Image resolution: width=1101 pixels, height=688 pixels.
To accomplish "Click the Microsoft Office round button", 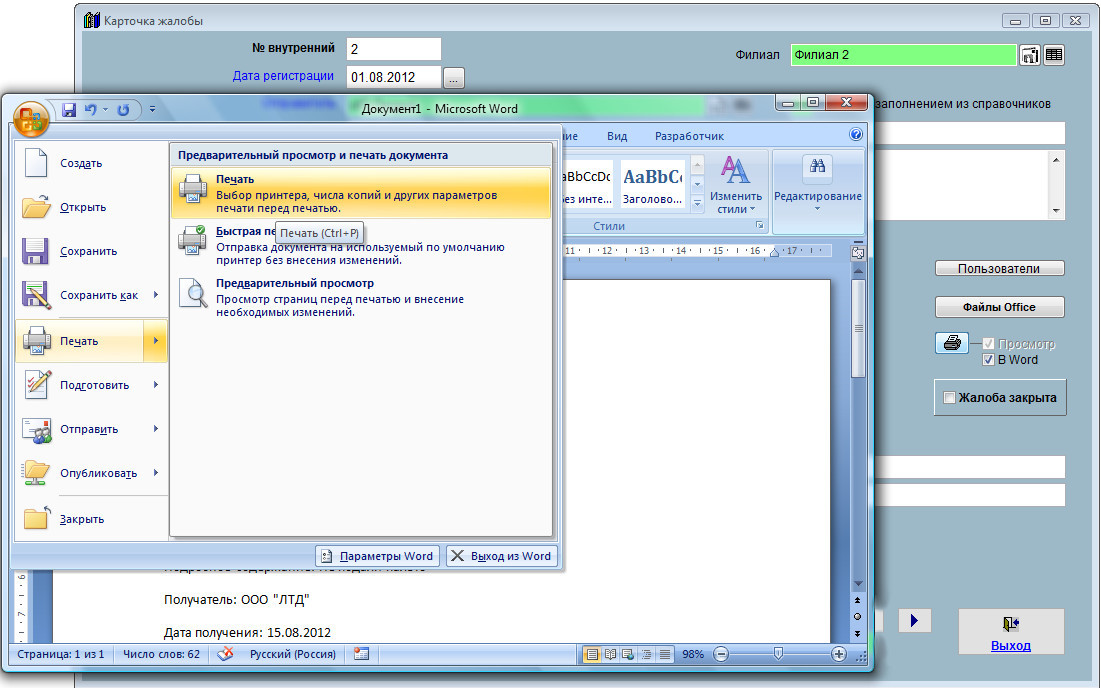I will (x=31, y=119).
